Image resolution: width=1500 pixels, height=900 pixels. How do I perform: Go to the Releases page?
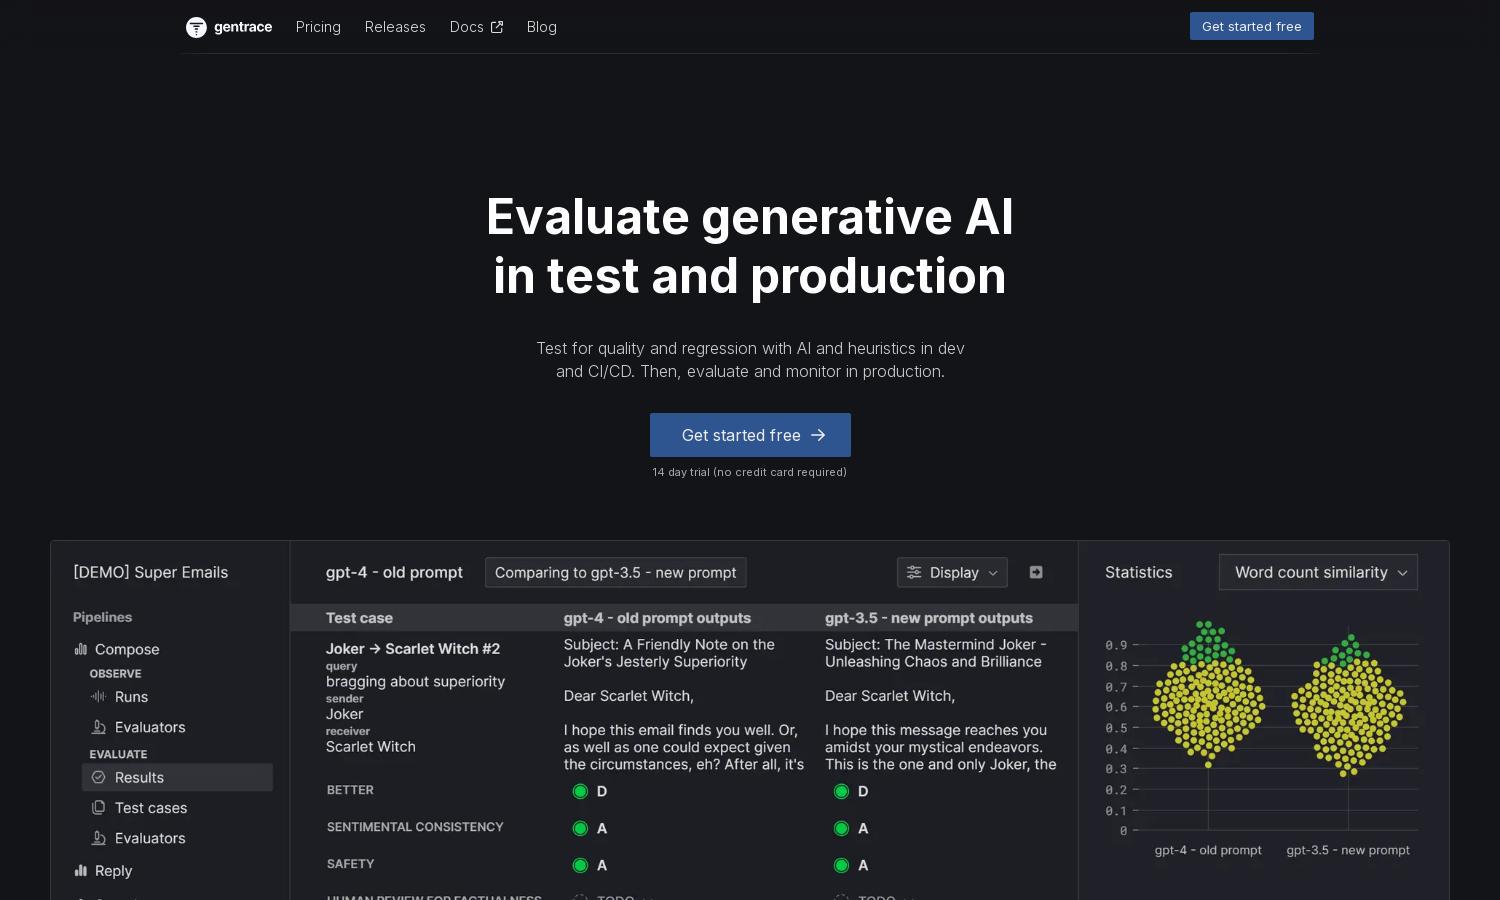click(x=395, y=27)
